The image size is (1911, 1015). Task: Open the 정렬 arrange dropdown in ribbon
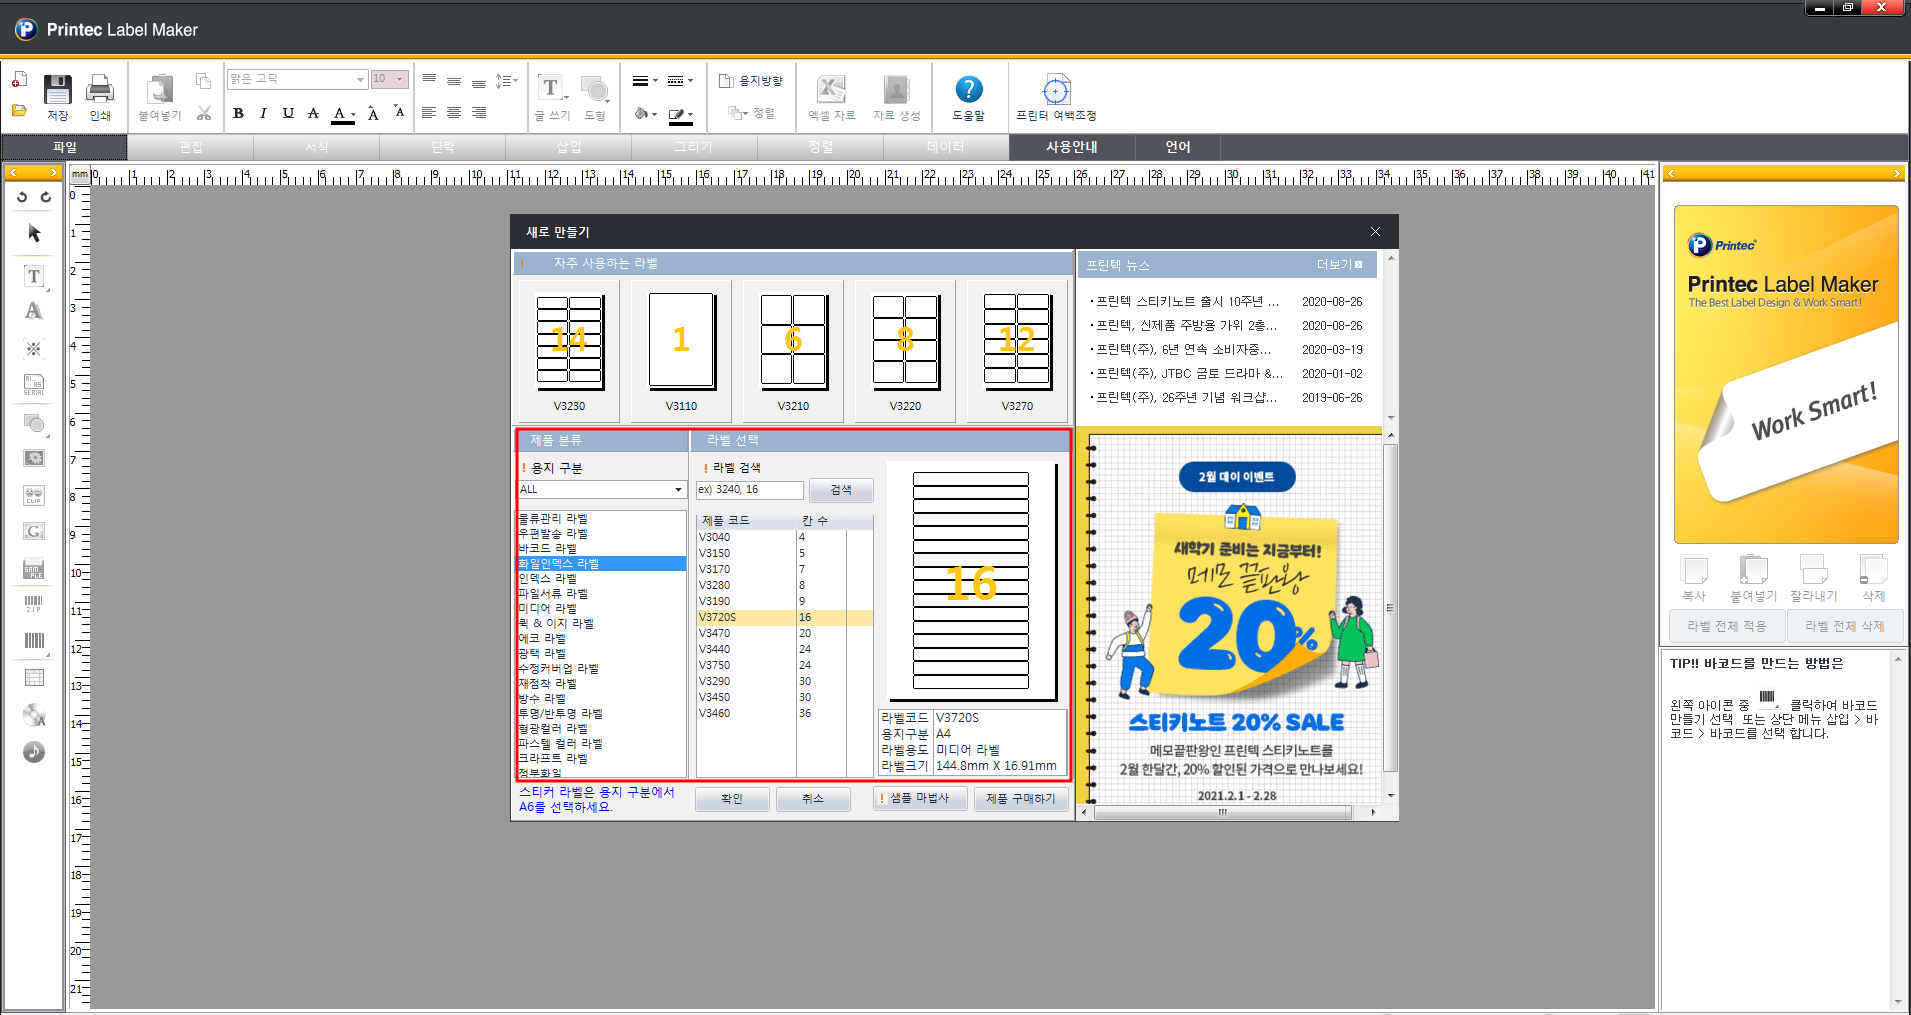[x=751, y=113]
